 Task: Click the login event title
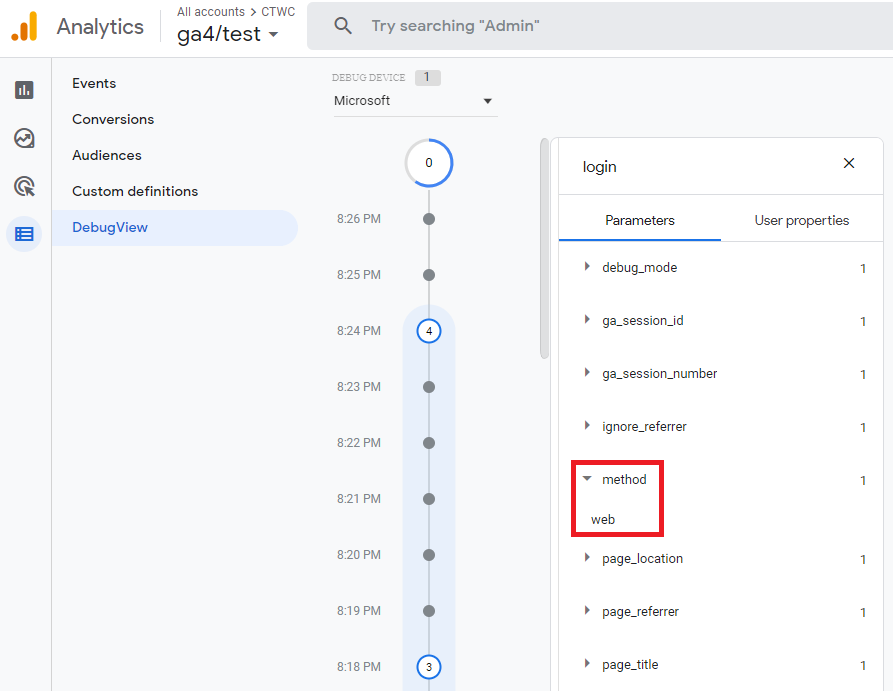click(599, 167)
